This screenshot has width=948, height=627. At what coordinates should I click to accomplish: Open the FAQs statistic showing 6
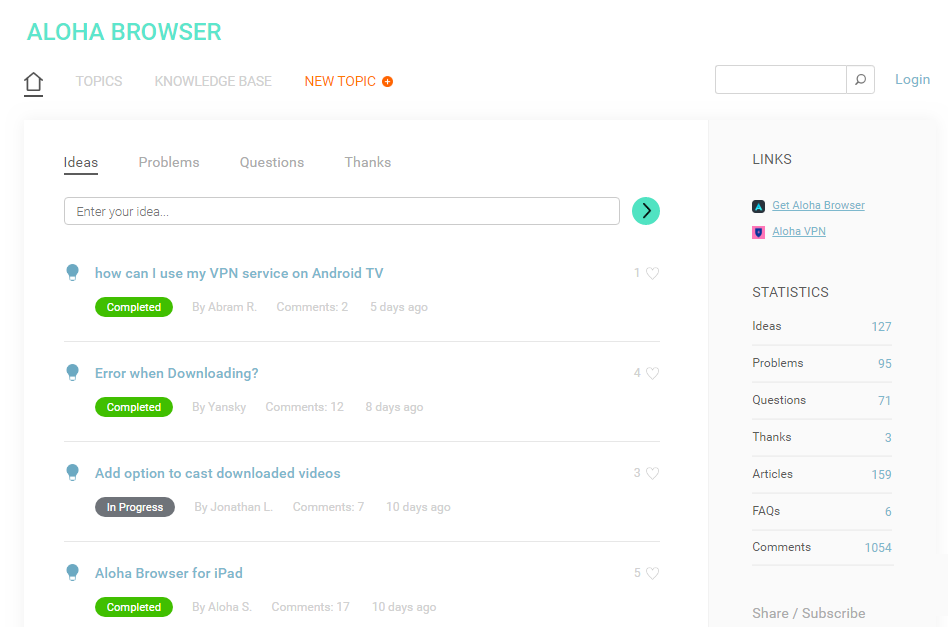point(822,512)
